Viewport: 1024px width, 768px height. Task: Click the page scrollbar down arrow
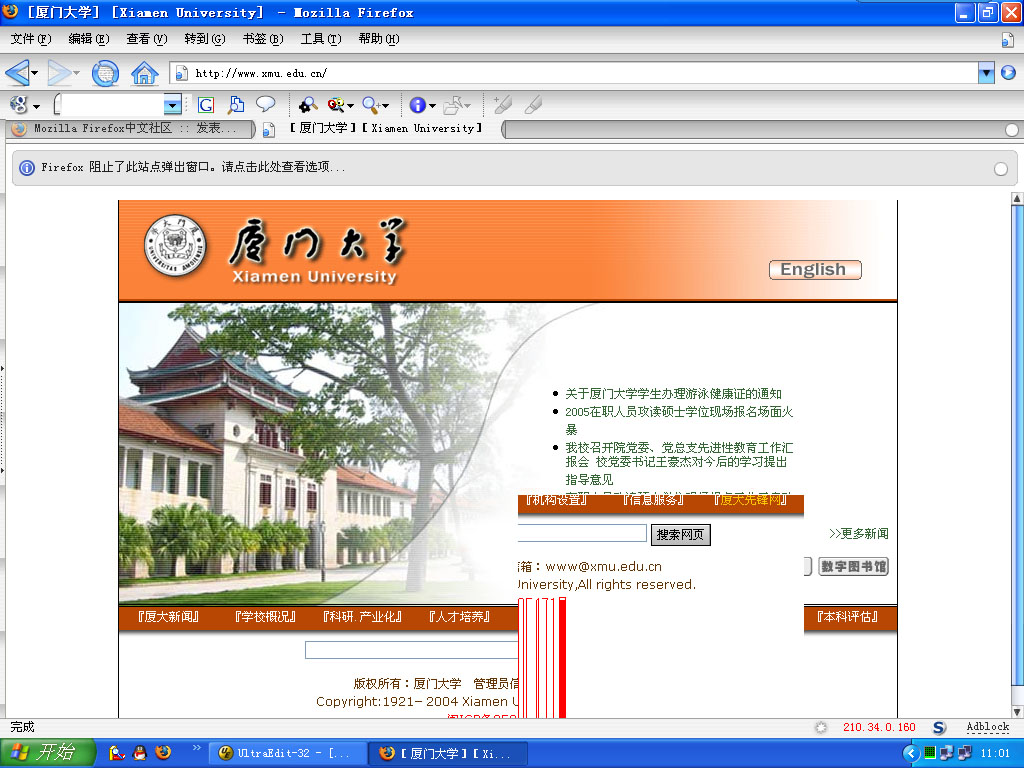[x=1017, y=712]
